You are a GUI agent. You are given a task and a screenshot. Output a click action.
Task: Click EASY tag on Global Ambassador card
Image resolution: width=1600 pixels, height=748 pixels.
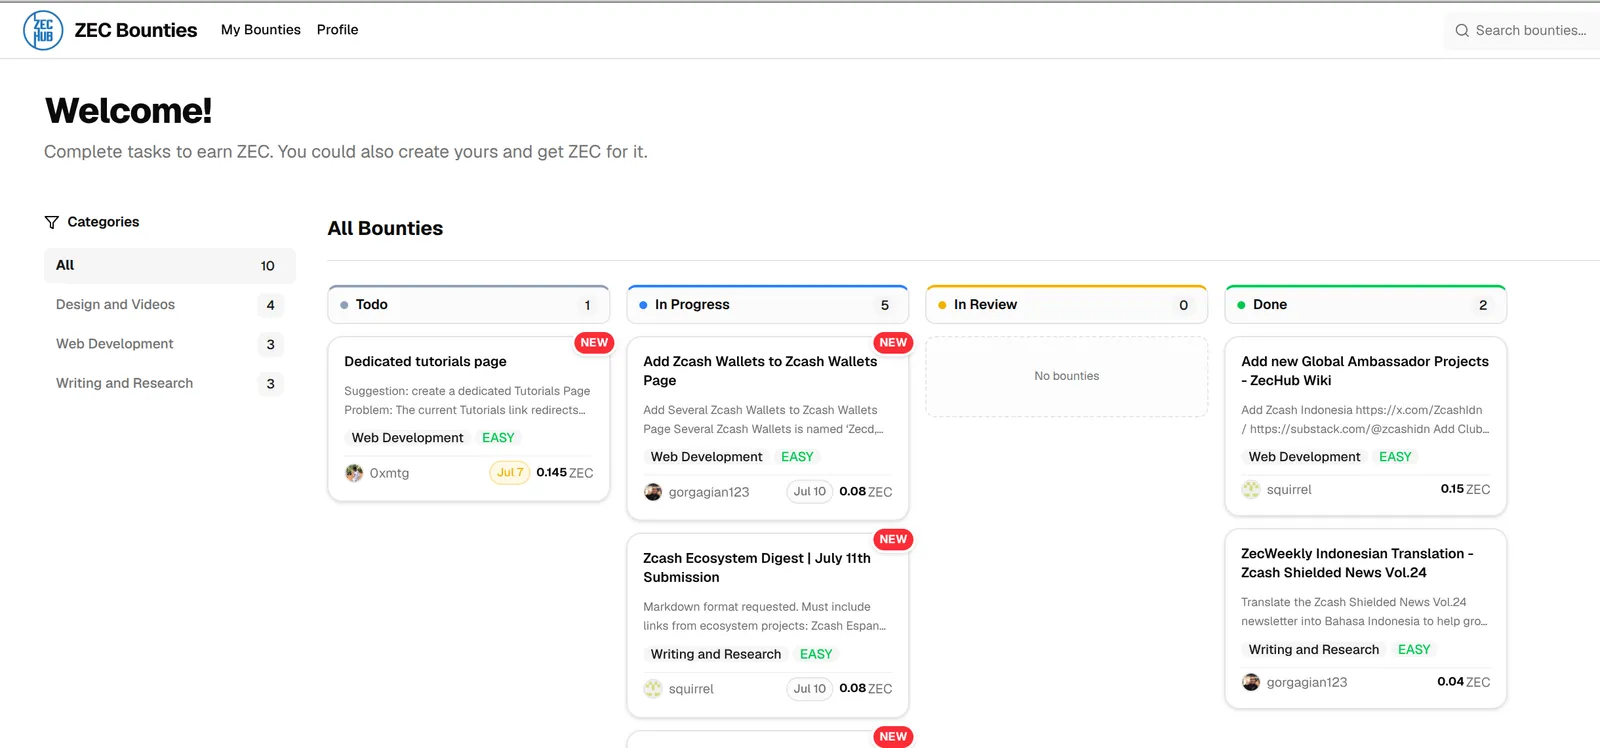point(1395,457)
